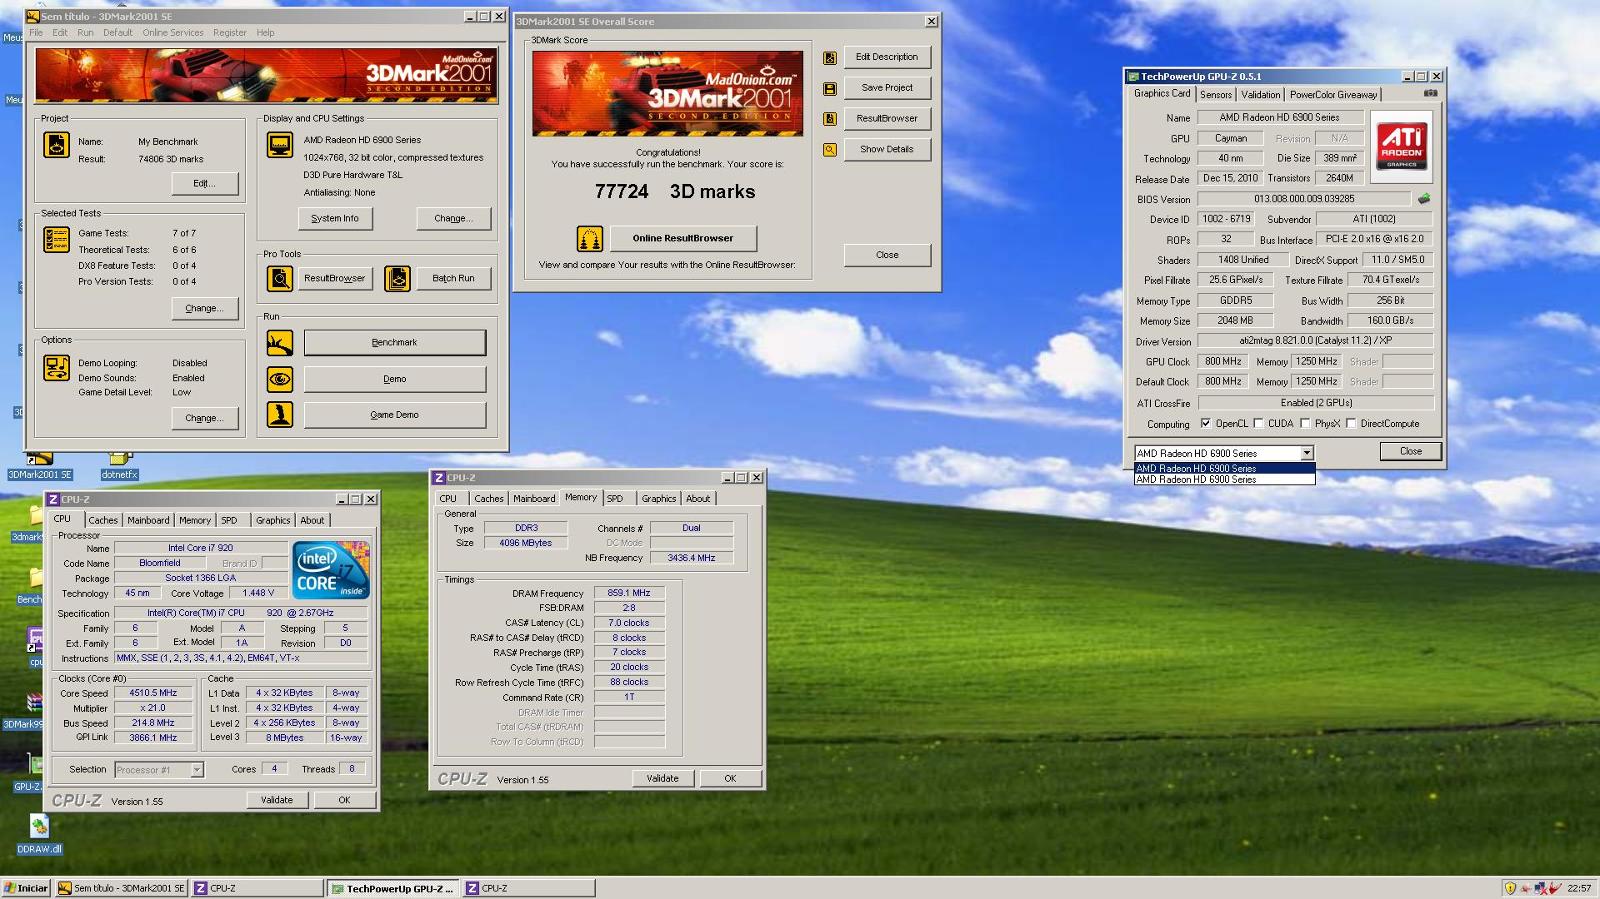Toggle the OpenCL checkbox in GPU-Z
This screenshot has height=899, width=1600.
coord(1206,423)
